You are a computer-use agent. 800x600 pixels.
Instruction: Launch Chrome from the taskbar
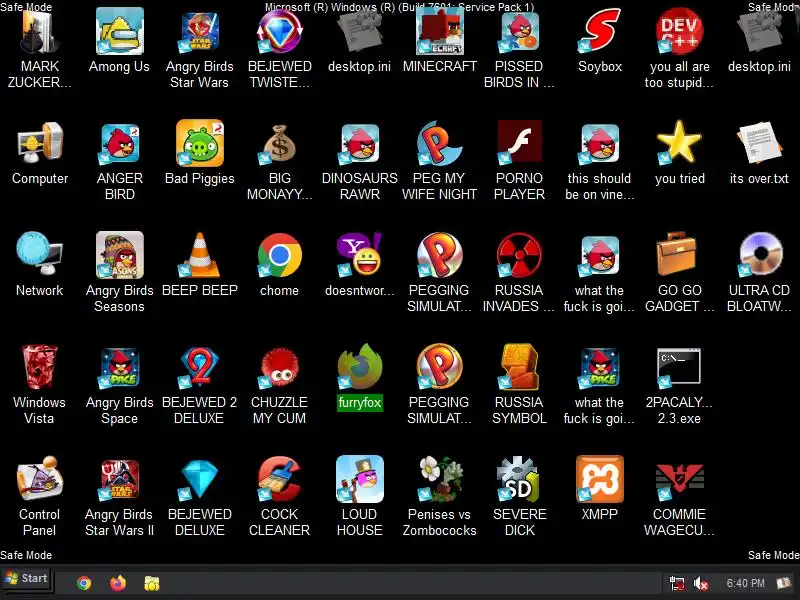coord(84,583)
